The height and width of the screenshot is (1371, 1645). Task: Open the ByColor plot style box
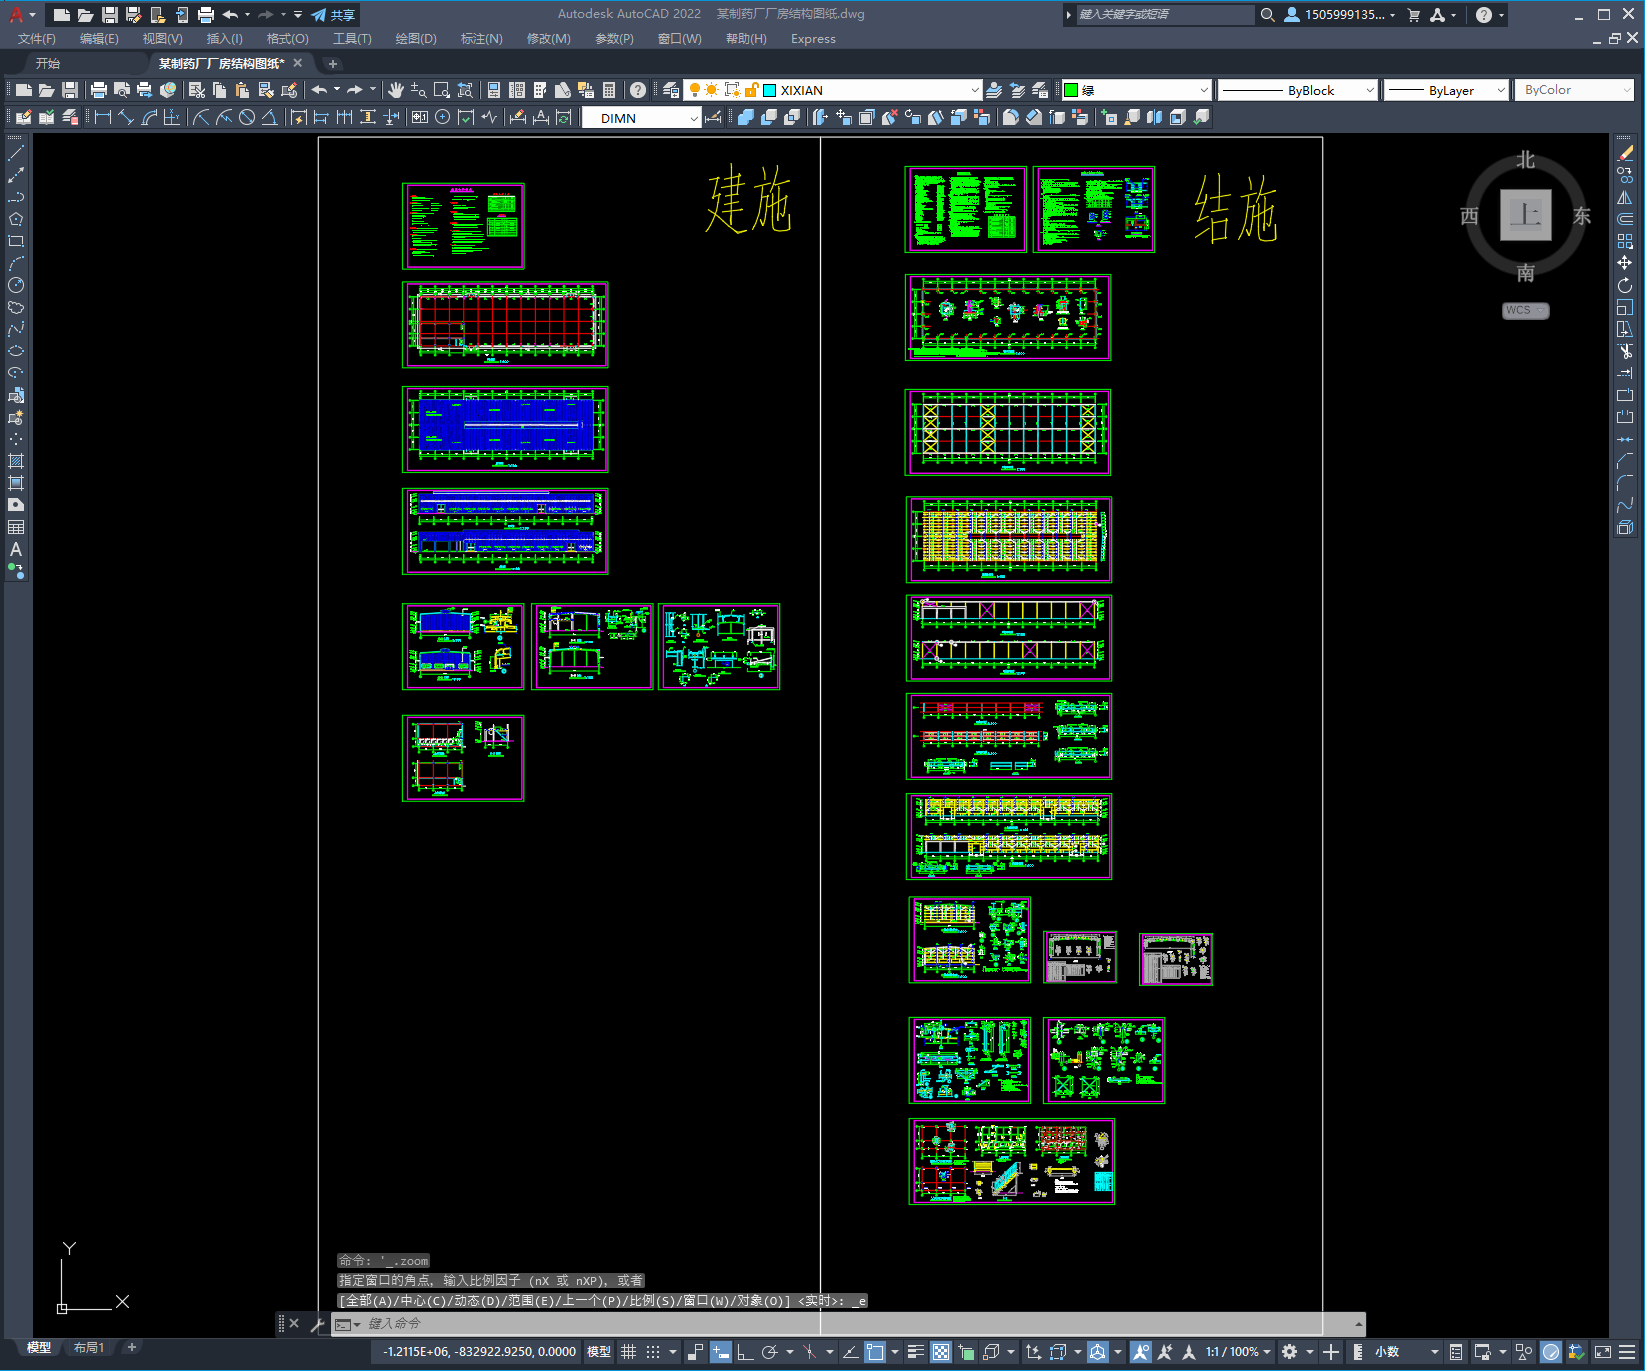[1574, 90]
